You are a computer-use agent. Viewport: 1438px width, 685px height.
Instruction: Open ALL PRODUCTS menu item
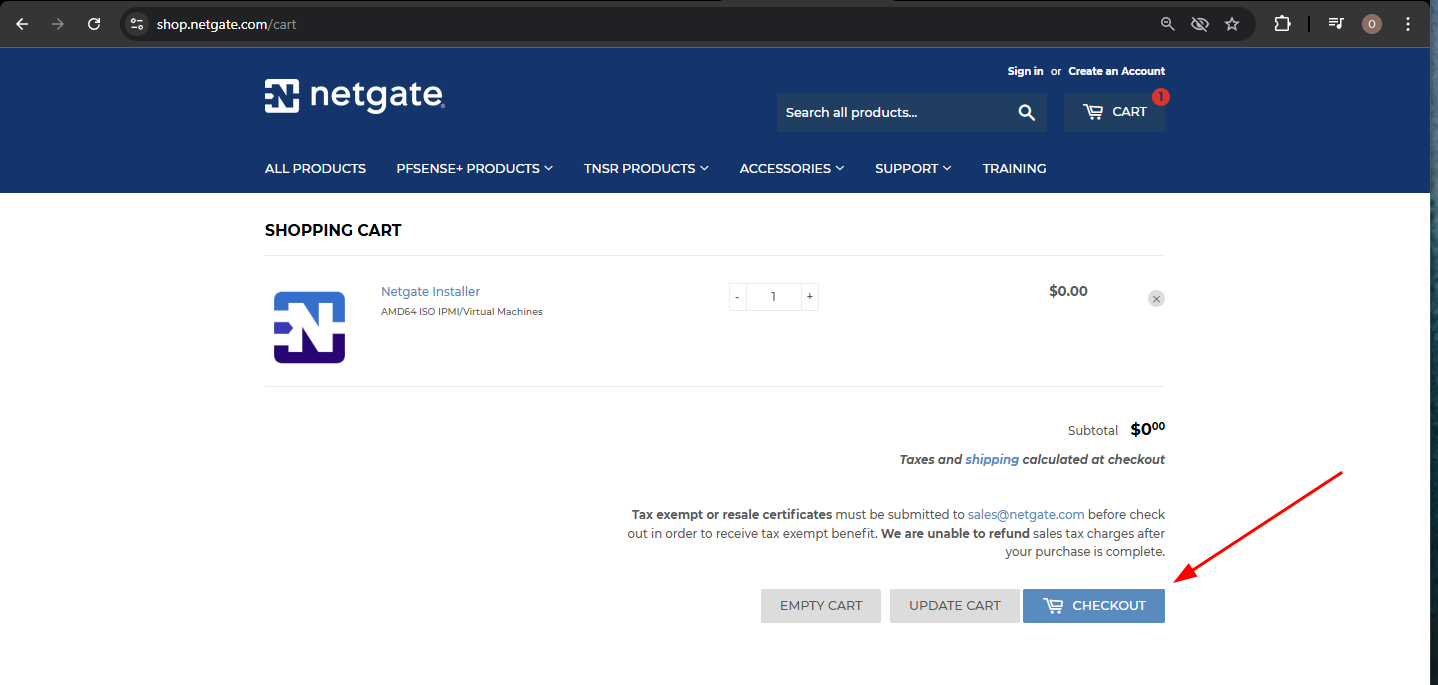click(315, 168)
